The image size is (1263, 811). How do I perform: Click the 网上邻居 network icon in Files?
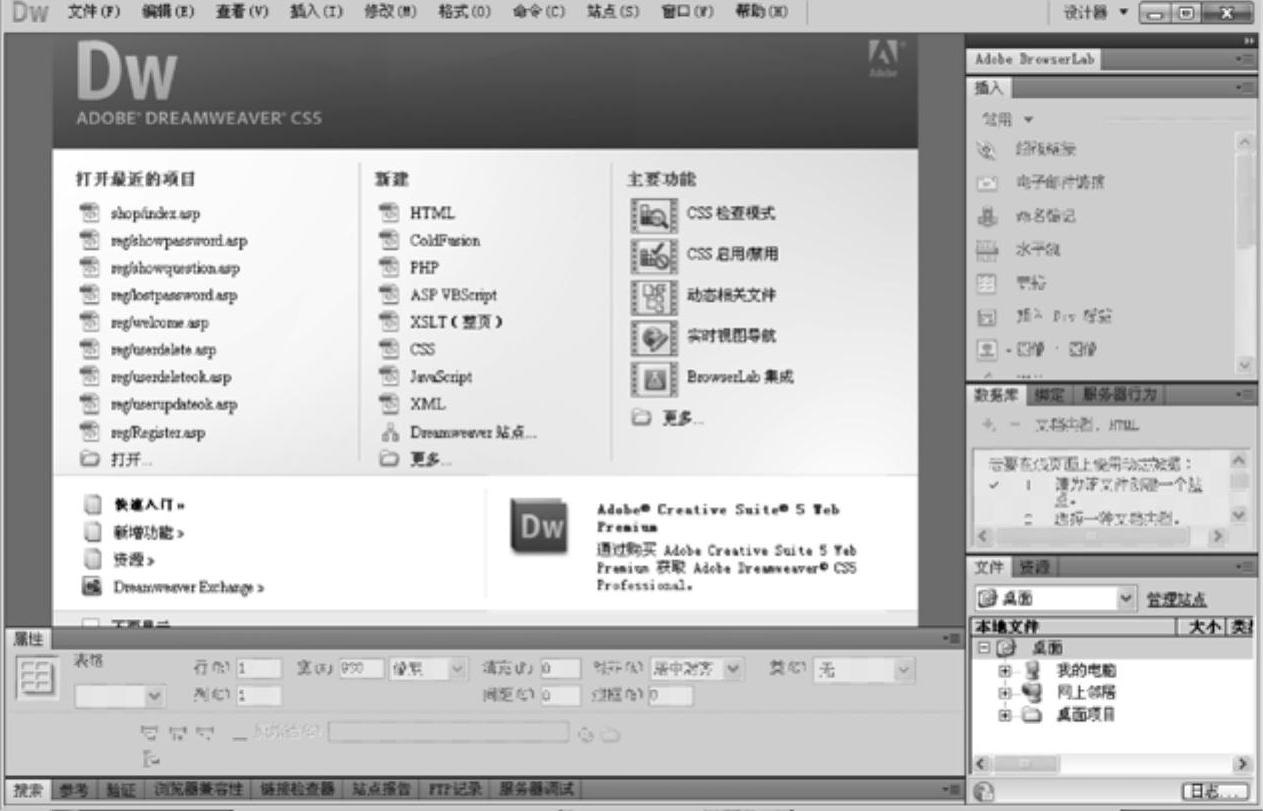1033,692
